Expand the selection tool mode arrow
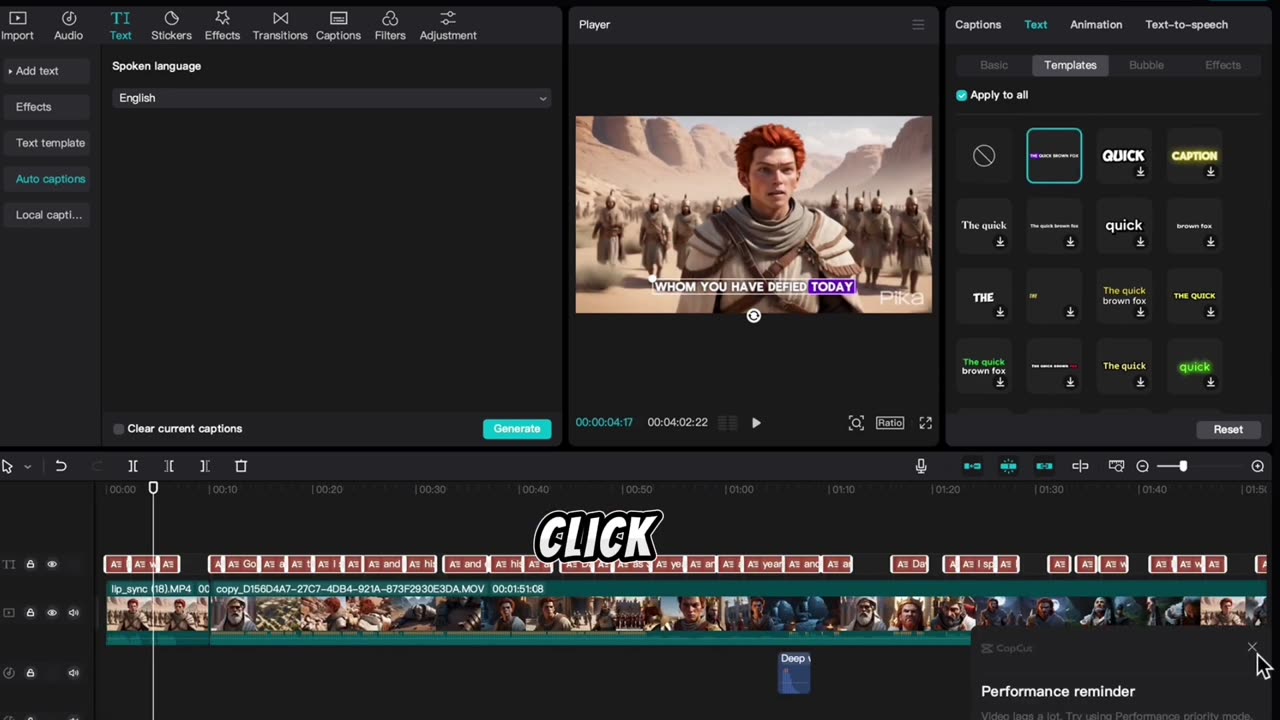Viewport: 1280px width, 720px height. pos(27,467)
